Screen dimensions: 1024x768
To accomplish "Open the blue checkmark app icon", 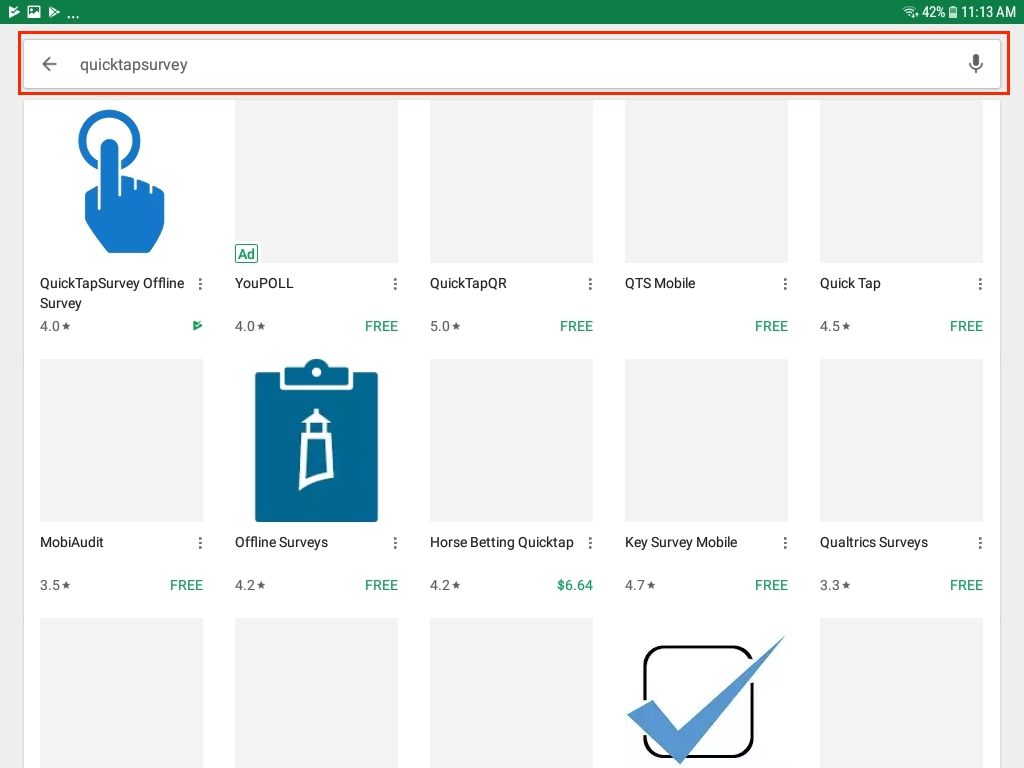I will point(706,699).
